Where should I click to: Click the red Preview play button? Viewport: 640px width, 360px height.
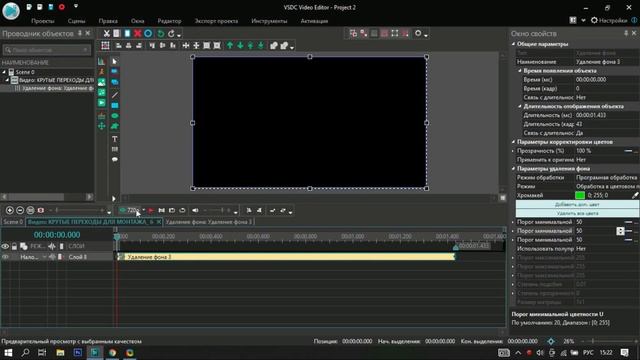[151, 210]
